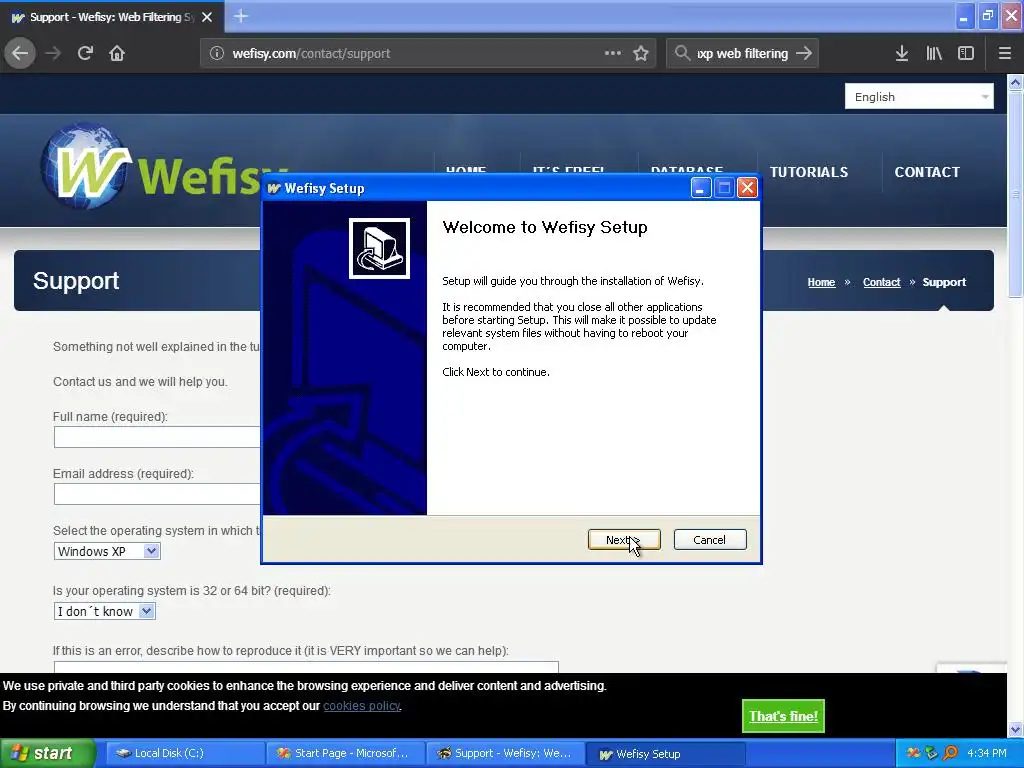
Task: Click the taskbar clock showing 4:34 PM
Action: (986, 753)
